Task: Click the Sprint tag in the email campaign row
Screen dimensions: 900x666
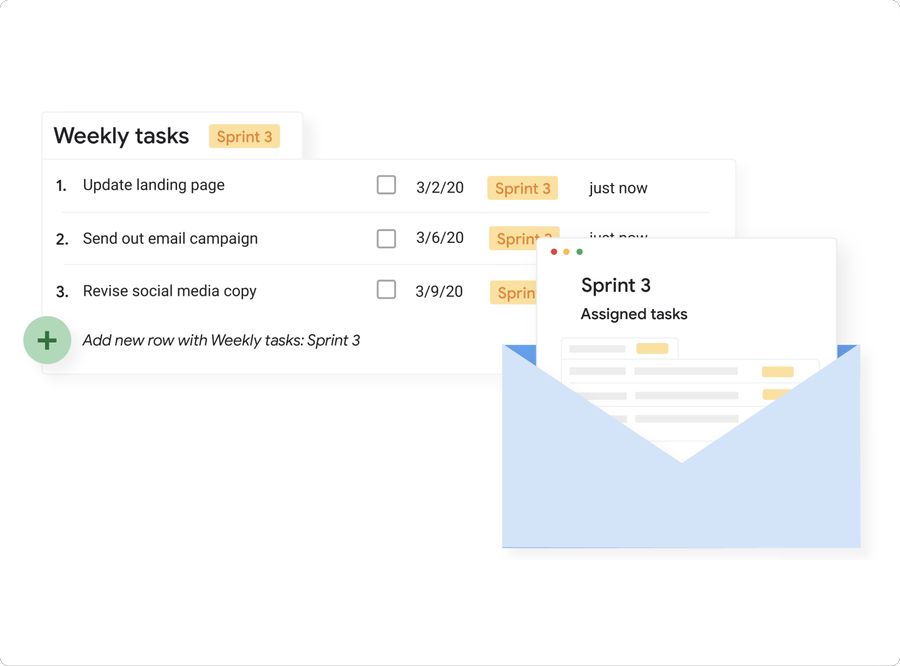Action: pos(514,239)
